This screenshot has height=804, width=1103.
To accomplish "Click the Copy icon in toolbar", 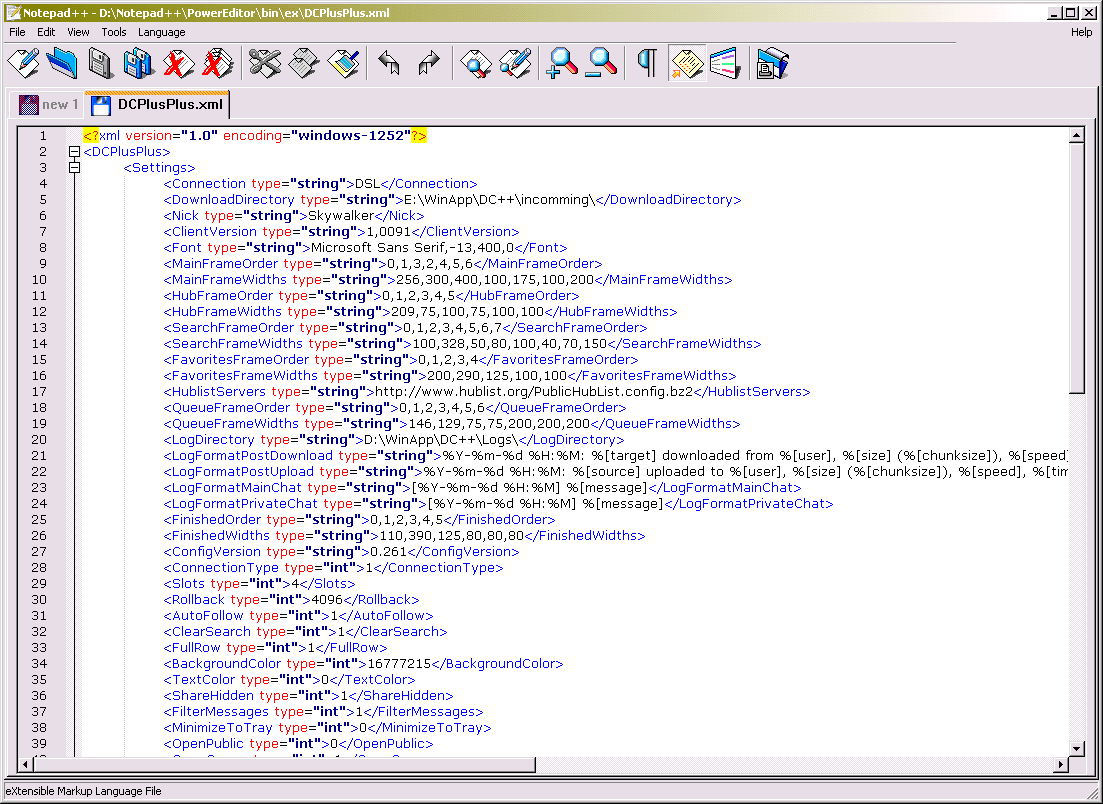I will click(304, 63).
